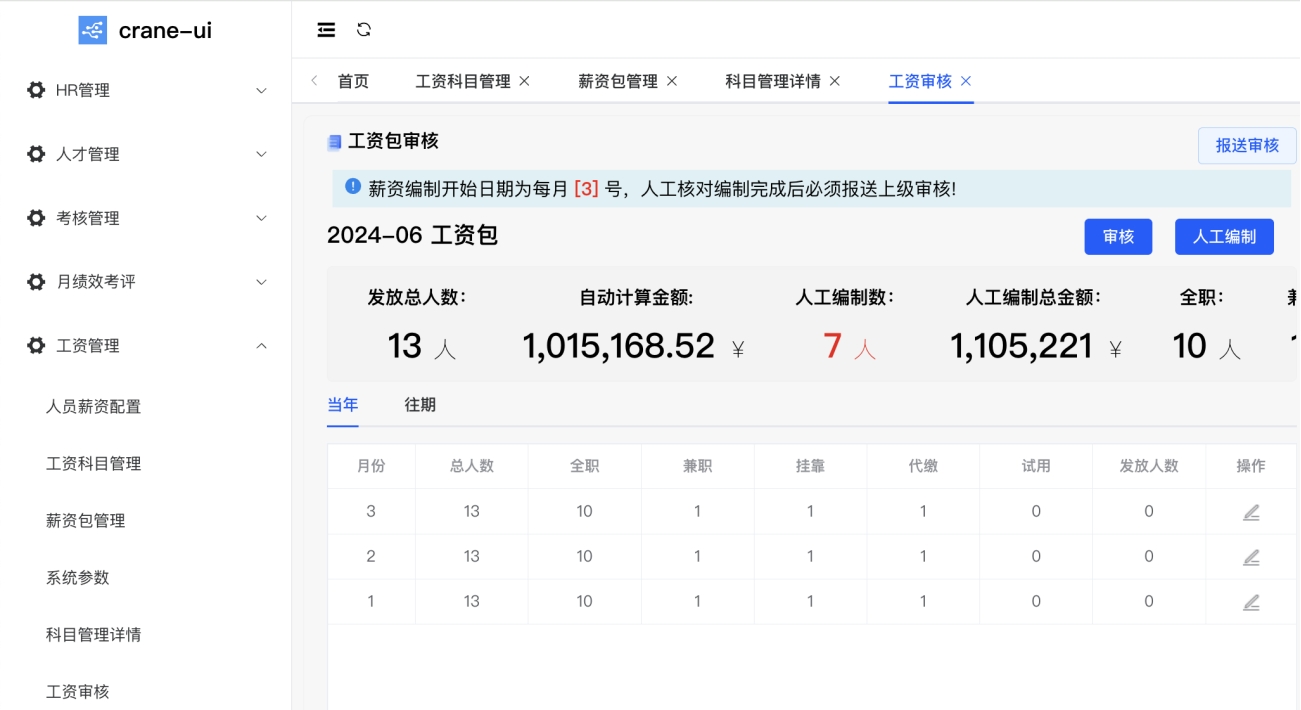Open the 首页 tab
The width and height of the screenshot is (1301, 710).
tap(353, 81)
